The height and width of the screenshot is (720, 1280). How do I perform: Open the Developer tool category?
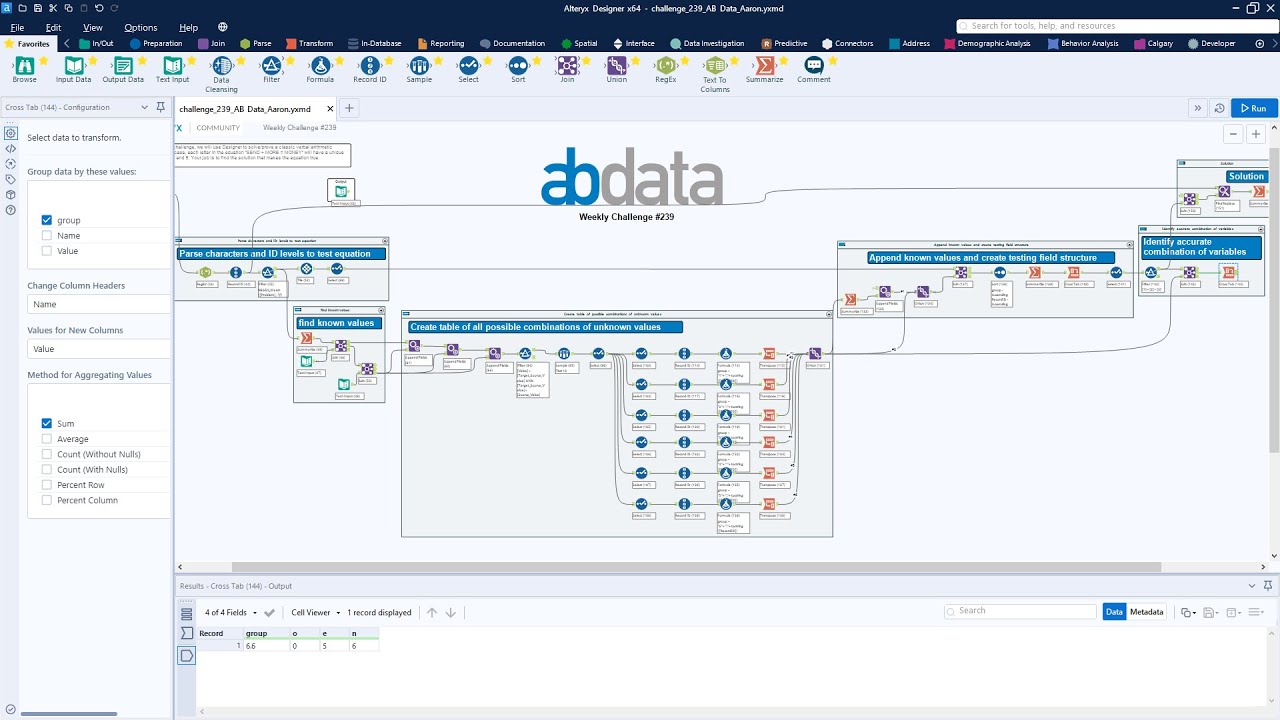tap(1212, 43)
